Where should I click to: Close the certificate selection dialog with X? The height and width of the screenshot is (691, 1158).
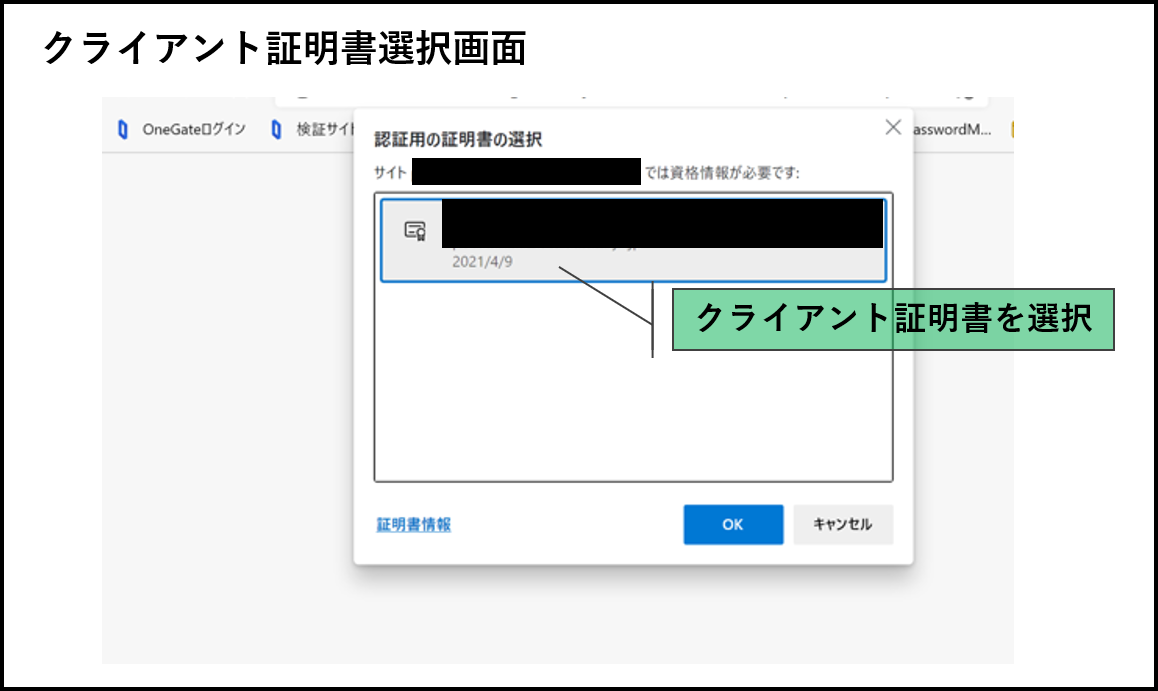pyautogui.click(x=893, y=127)
